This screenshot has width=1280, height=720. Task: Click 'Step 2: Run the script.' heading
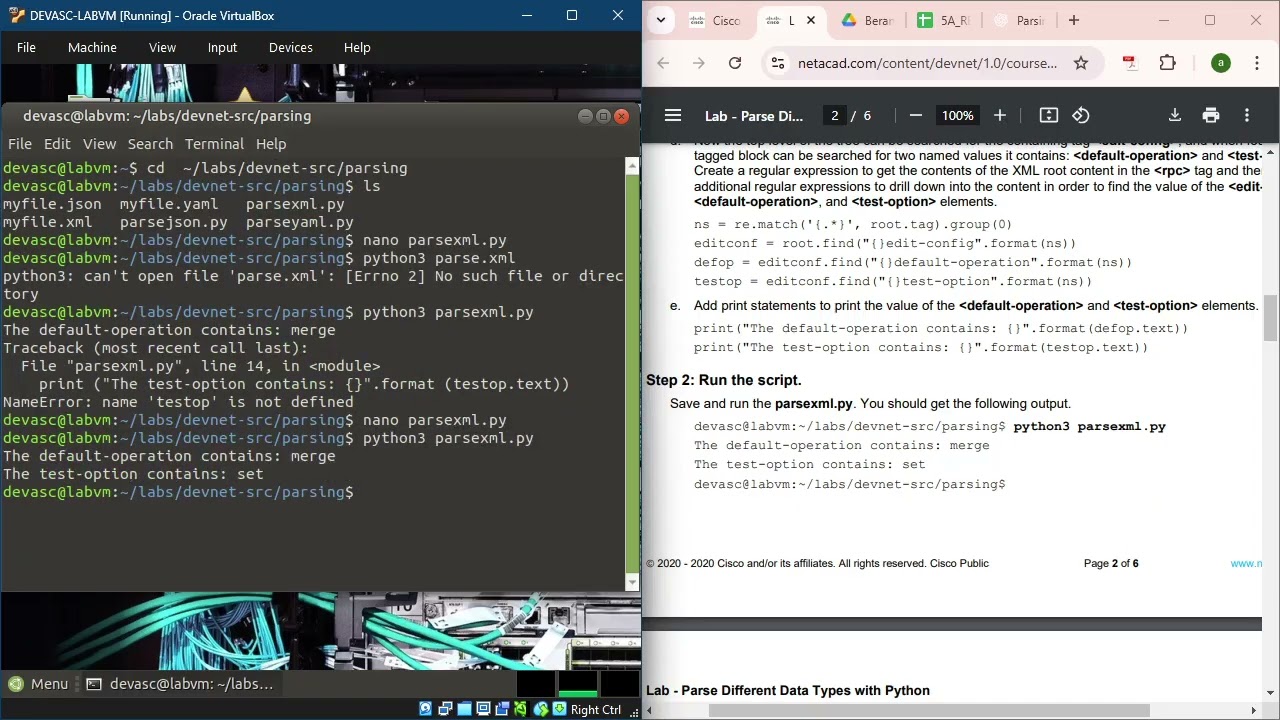click(x=724, y=380)
